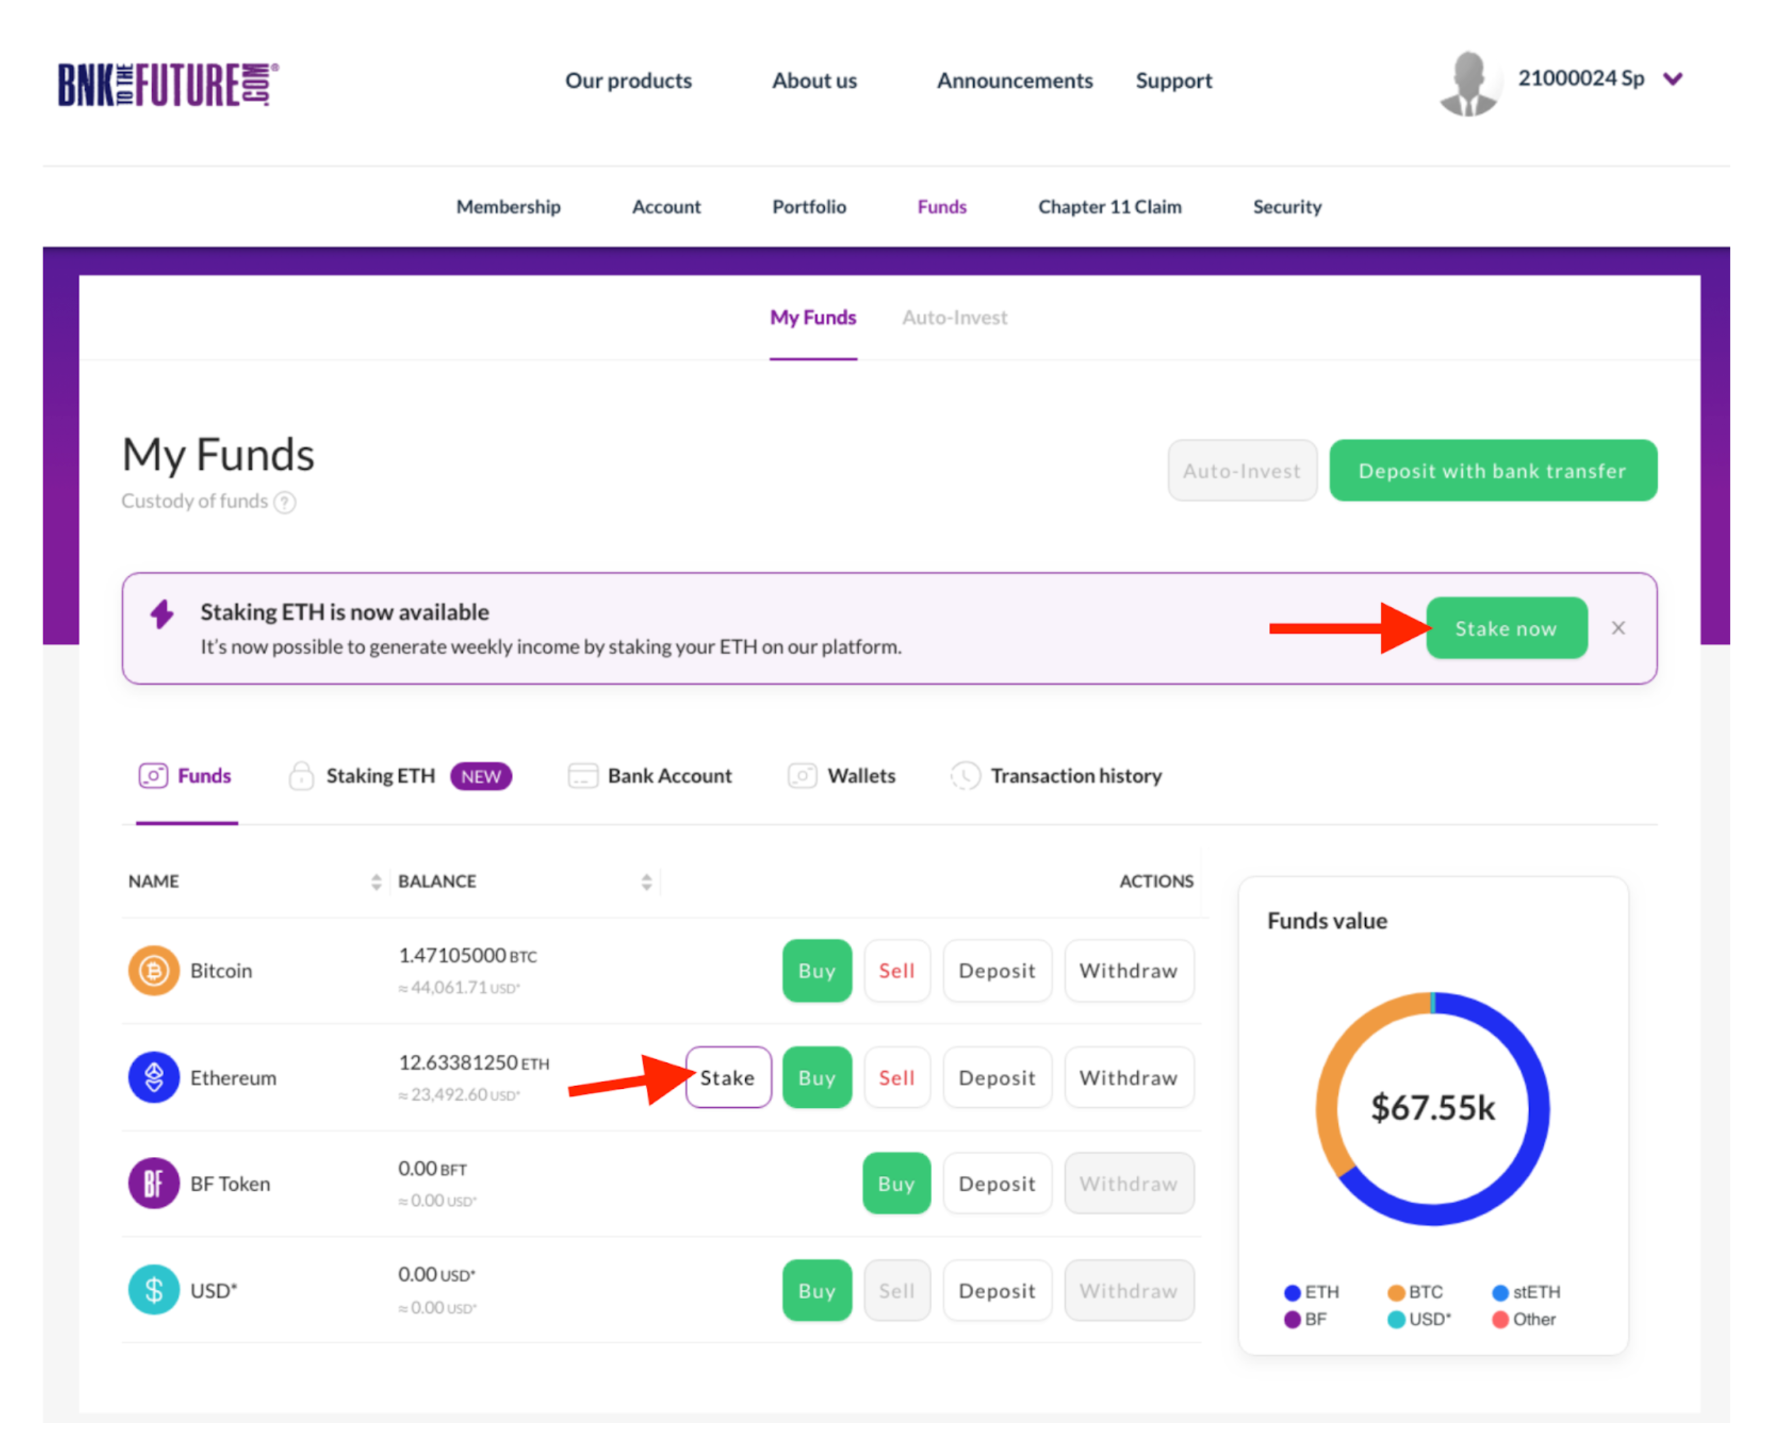Viewport: 1765px width, 1440px height.
Task: Click the Wallets tab icon
Action: tap(802, 776)
